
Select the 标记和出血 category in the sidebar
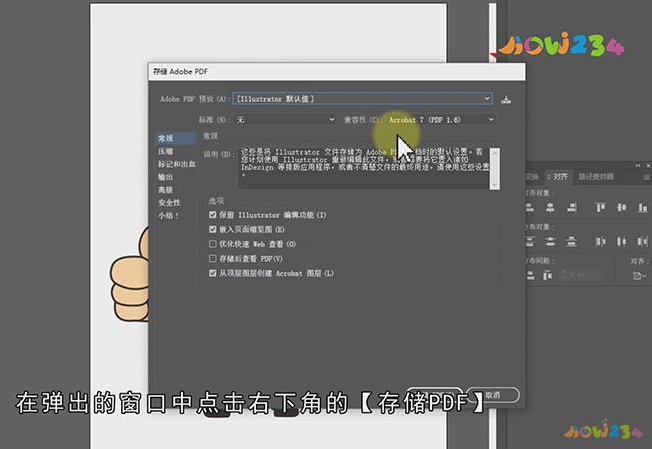[175, 164]
